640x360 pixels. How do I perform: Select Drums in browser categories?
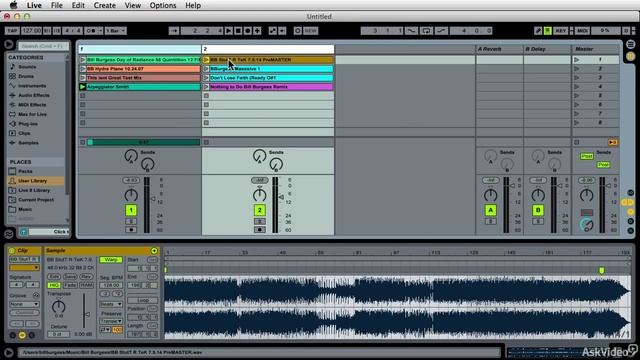(x=26, y=76)
